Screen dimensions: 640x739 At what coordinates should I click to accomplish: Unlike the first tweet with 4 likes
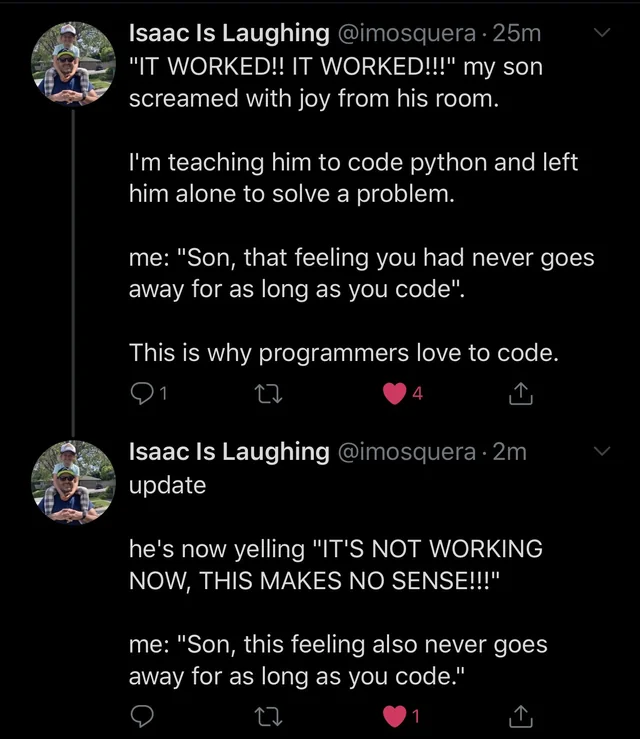395,394
